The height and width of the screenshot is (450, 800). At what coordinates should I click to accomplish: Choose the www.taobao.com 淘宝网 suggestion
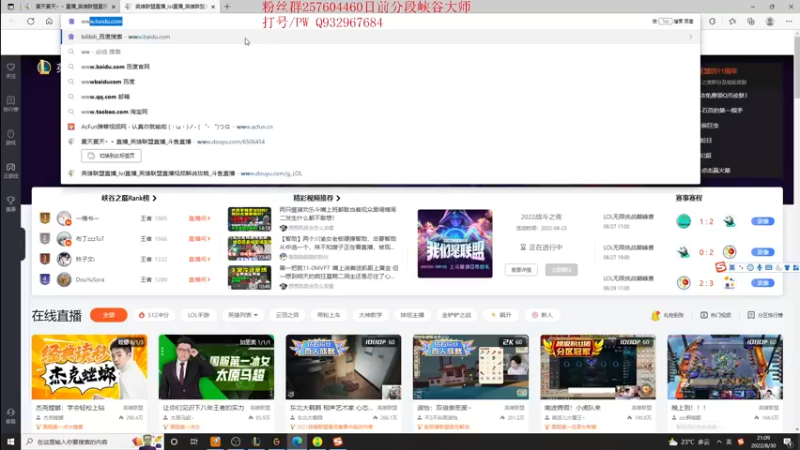(380, 111)
